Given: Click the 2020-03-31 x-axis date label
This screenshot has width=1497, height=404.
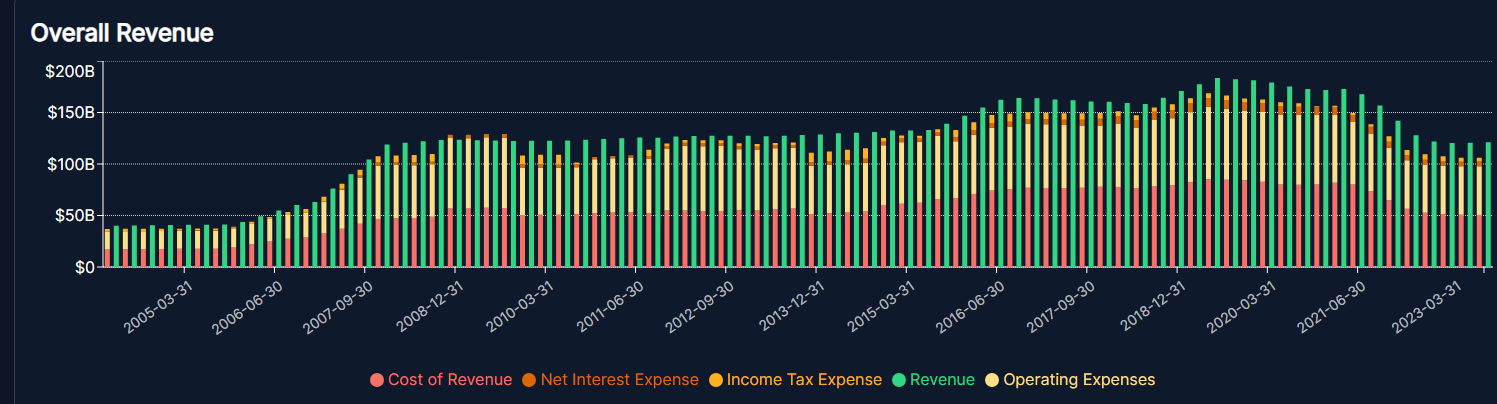Looking at the screenshot, I should [1243, 308].
